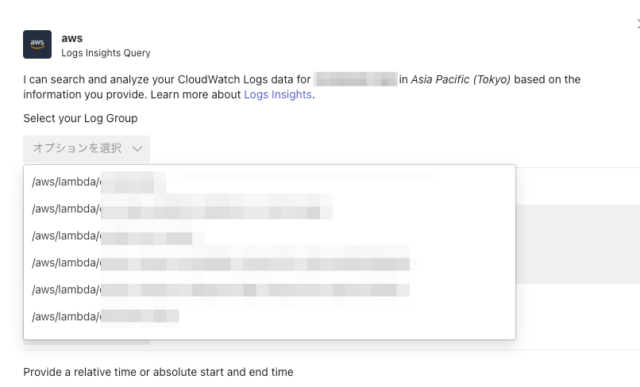This screenshot has height=387, width=640.
Task: Click the bold aws app name
Action: click(72, 38)
